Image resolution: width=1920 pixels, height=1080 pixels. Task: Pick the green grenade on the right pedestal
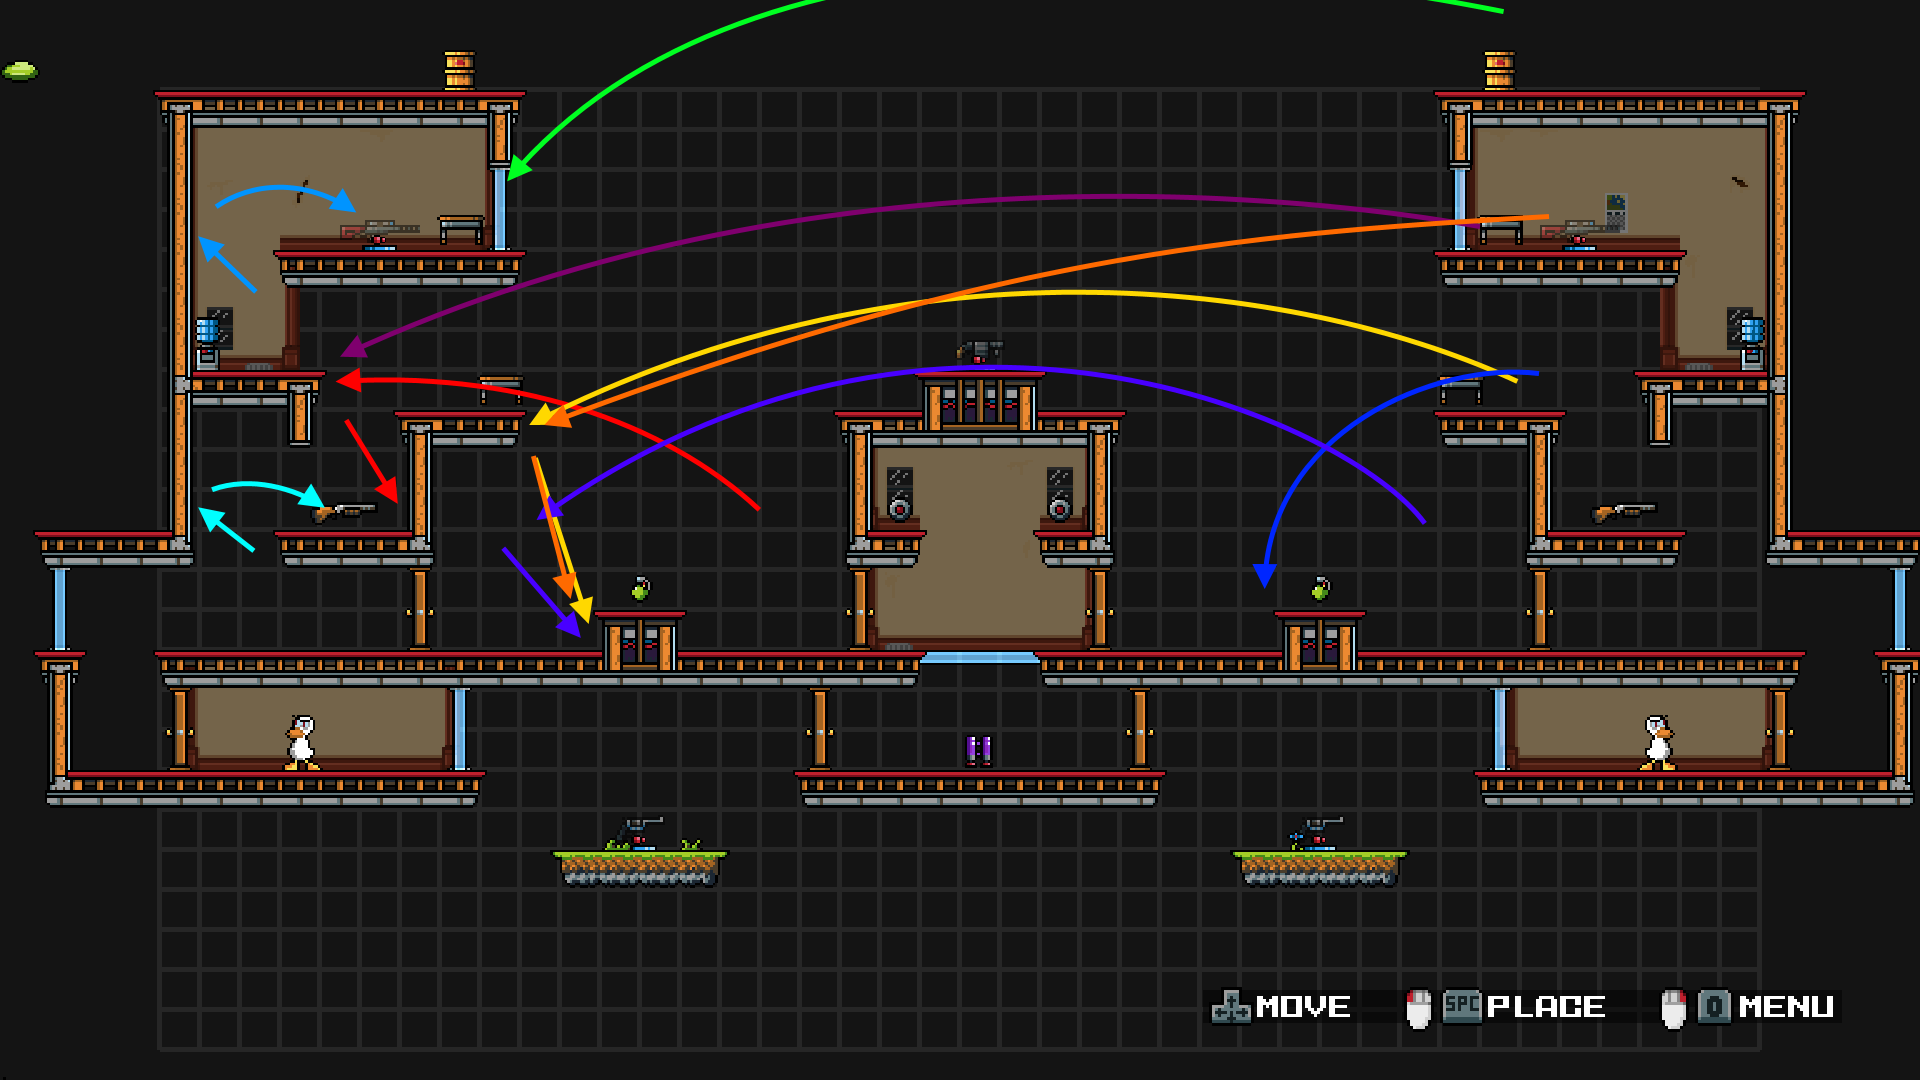coord(1321,589)
